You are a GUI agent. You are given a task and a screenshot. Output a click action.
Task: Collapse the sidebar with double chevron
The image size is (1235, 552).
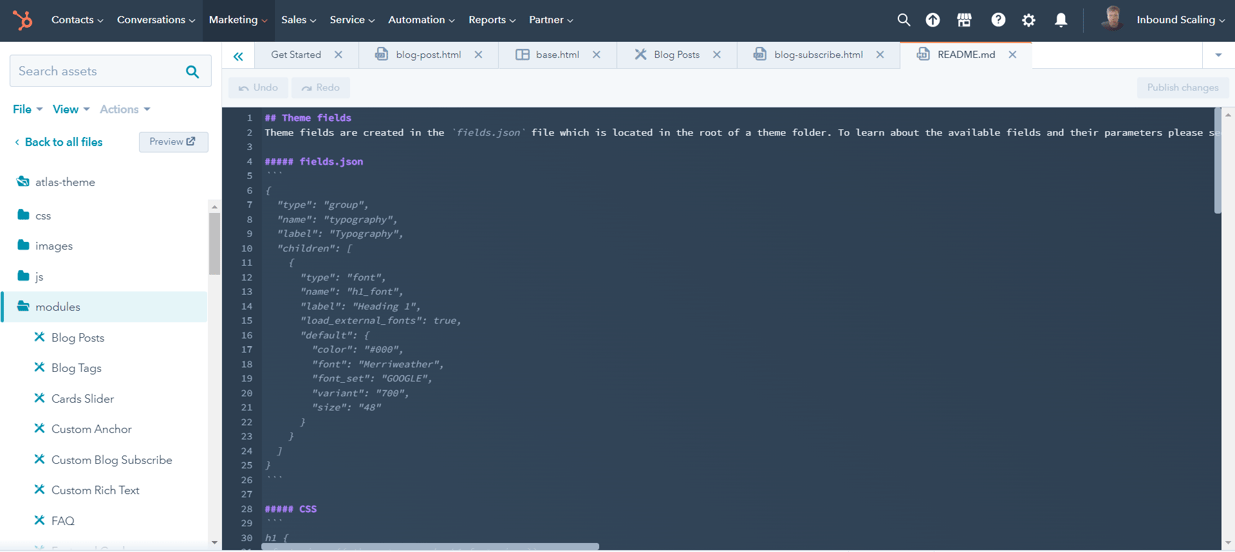[x=238, y=56]
